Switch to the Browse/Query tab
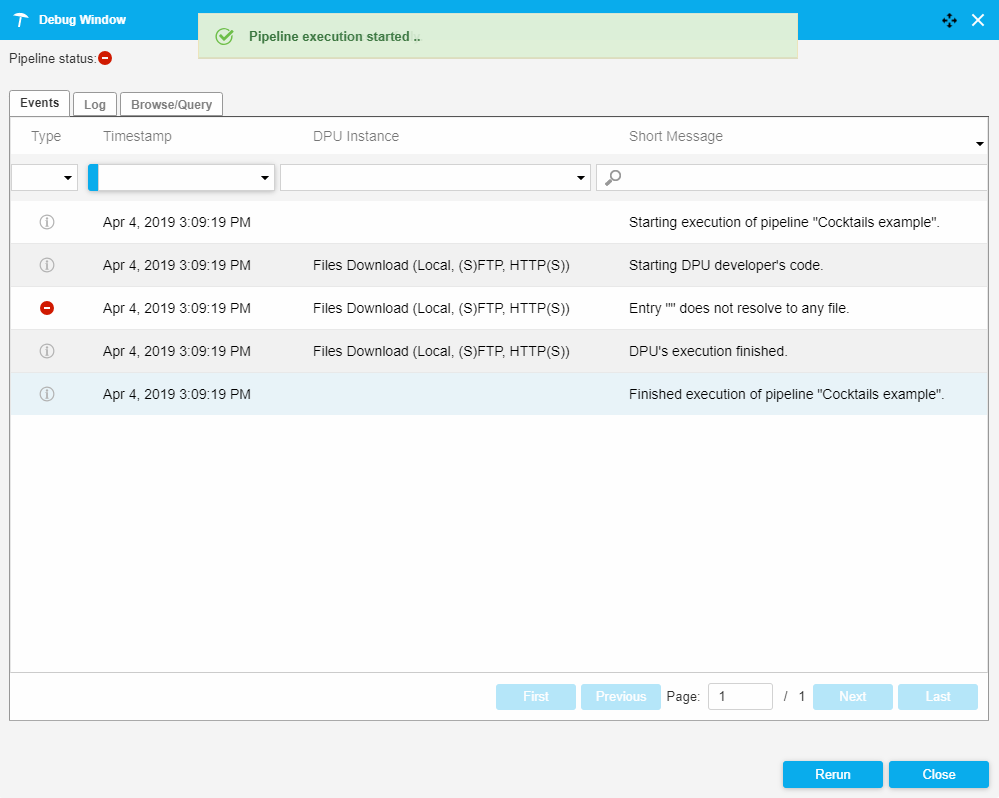This screenshot has height=798, width=999. tap(171, 104)
